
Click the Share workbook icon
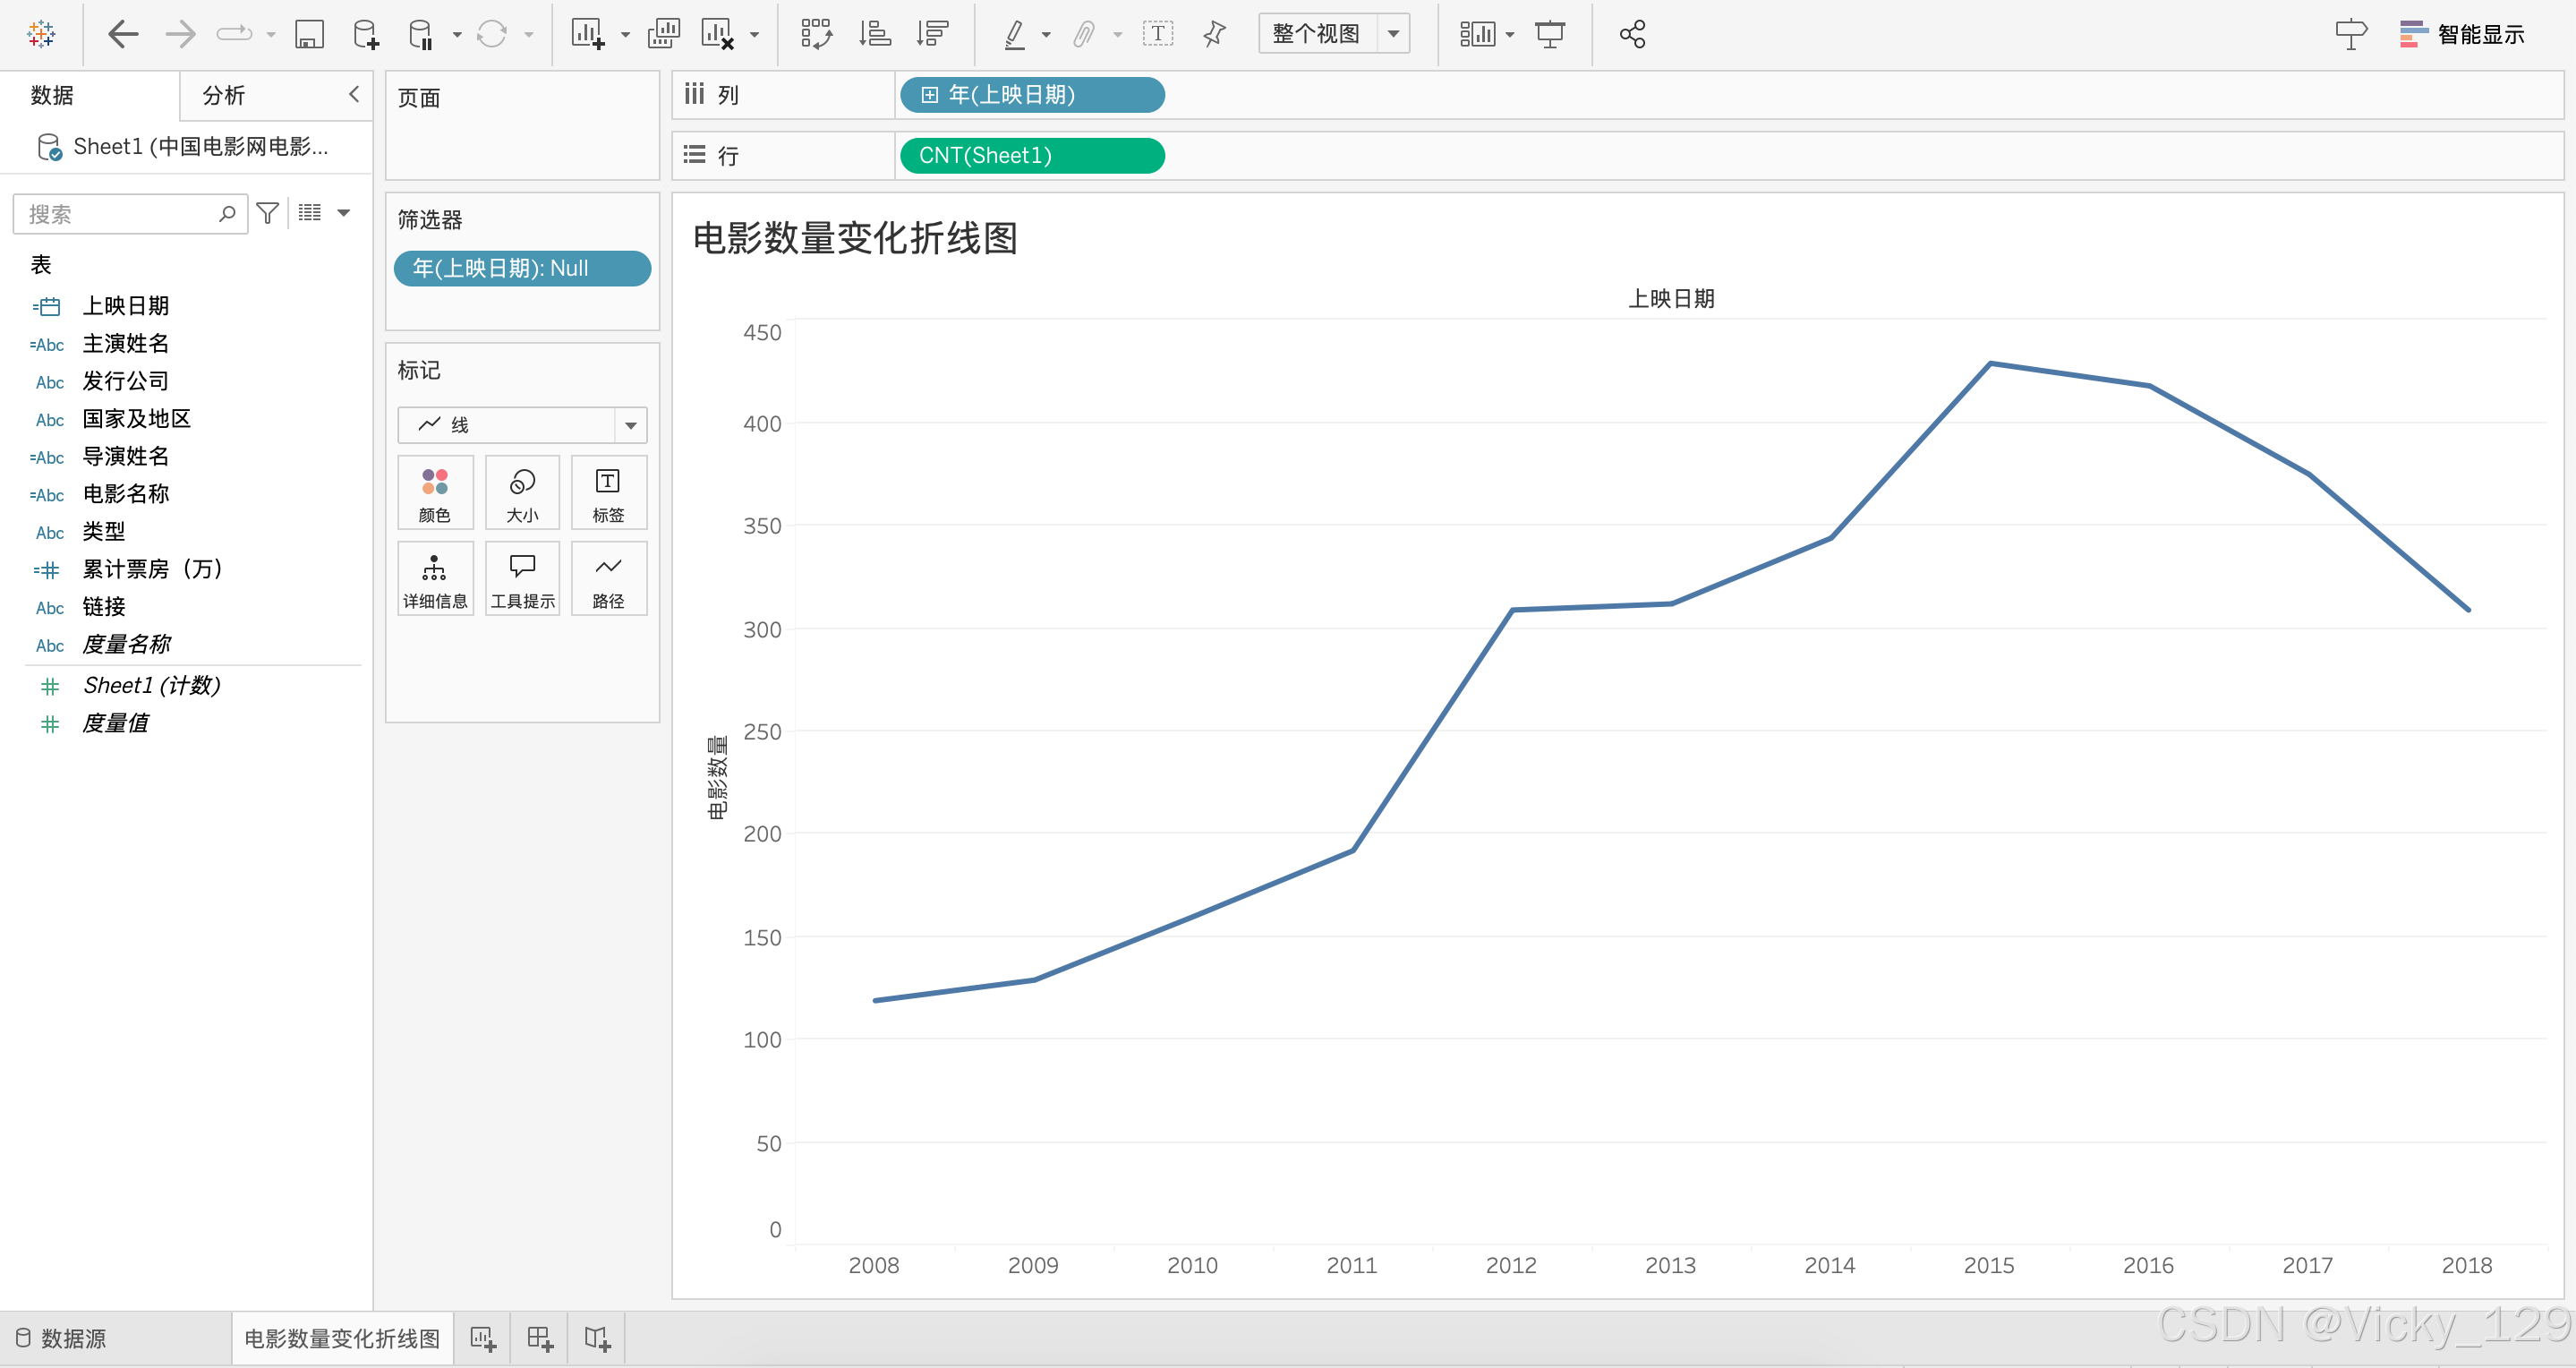click(x=1632, y=35)
